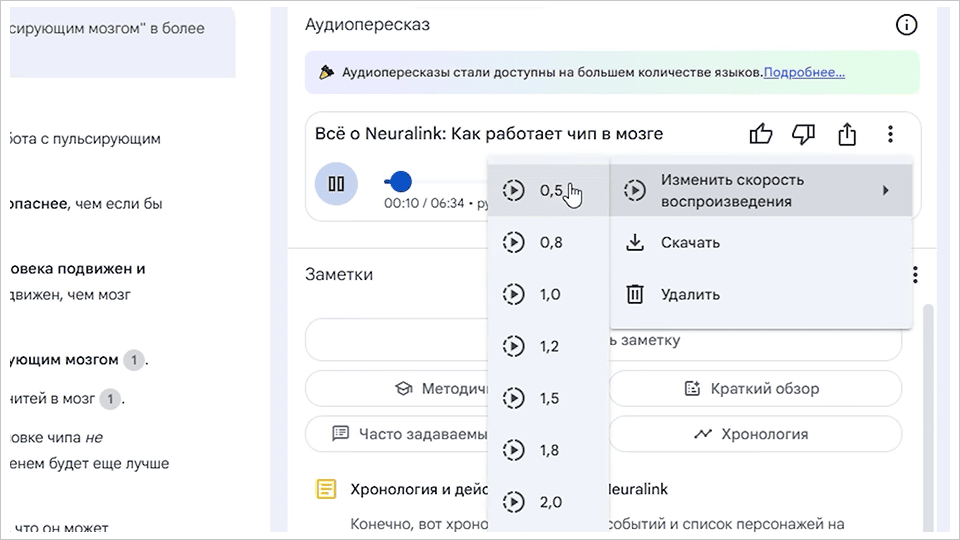The width and height of the screenshot is (960, 540).
Task: Set playback speed to 0,5
Action: tap(549, 190)
